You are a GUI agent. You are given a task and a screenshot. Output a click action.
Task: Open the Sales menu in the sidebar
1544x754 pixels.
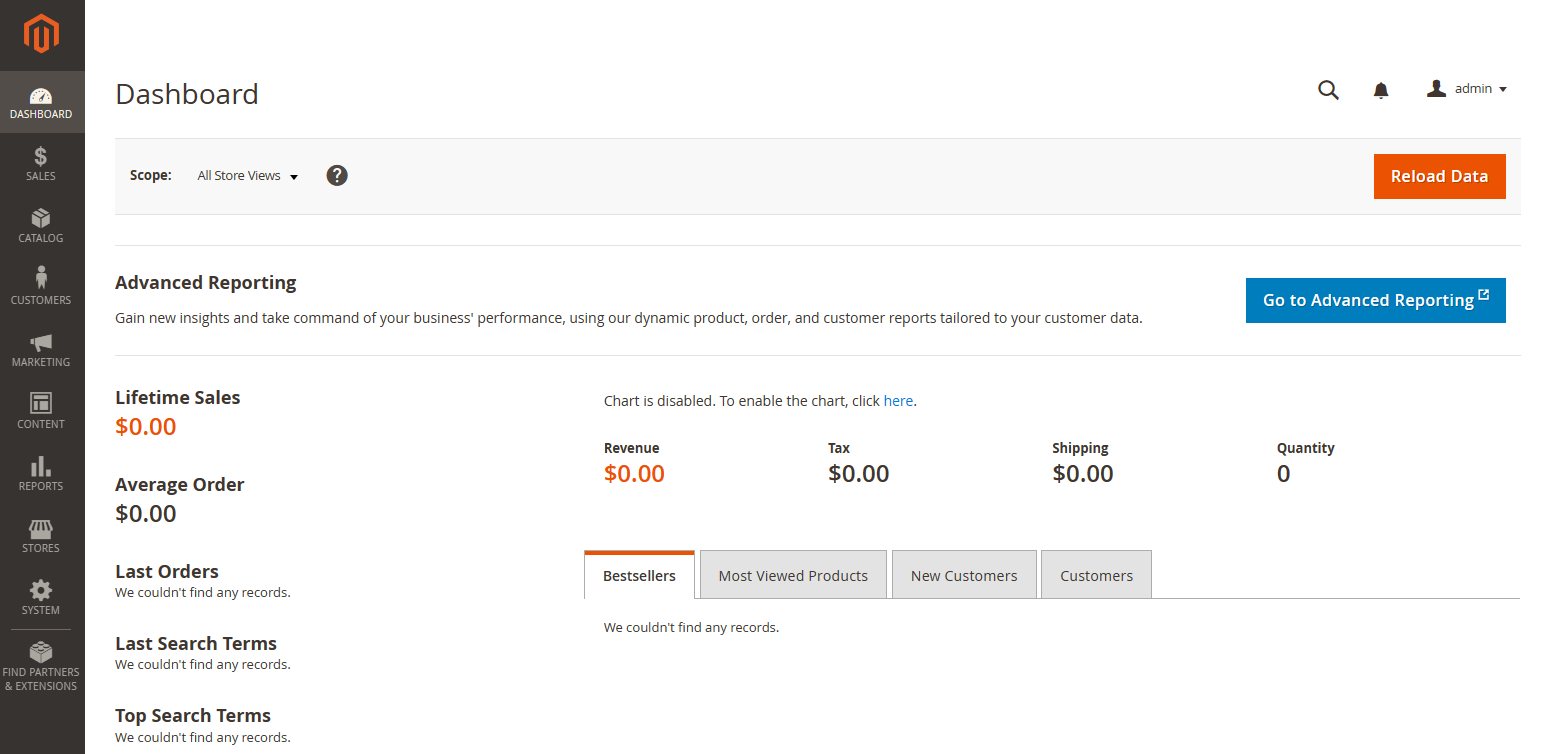click(x=41, y=164)
